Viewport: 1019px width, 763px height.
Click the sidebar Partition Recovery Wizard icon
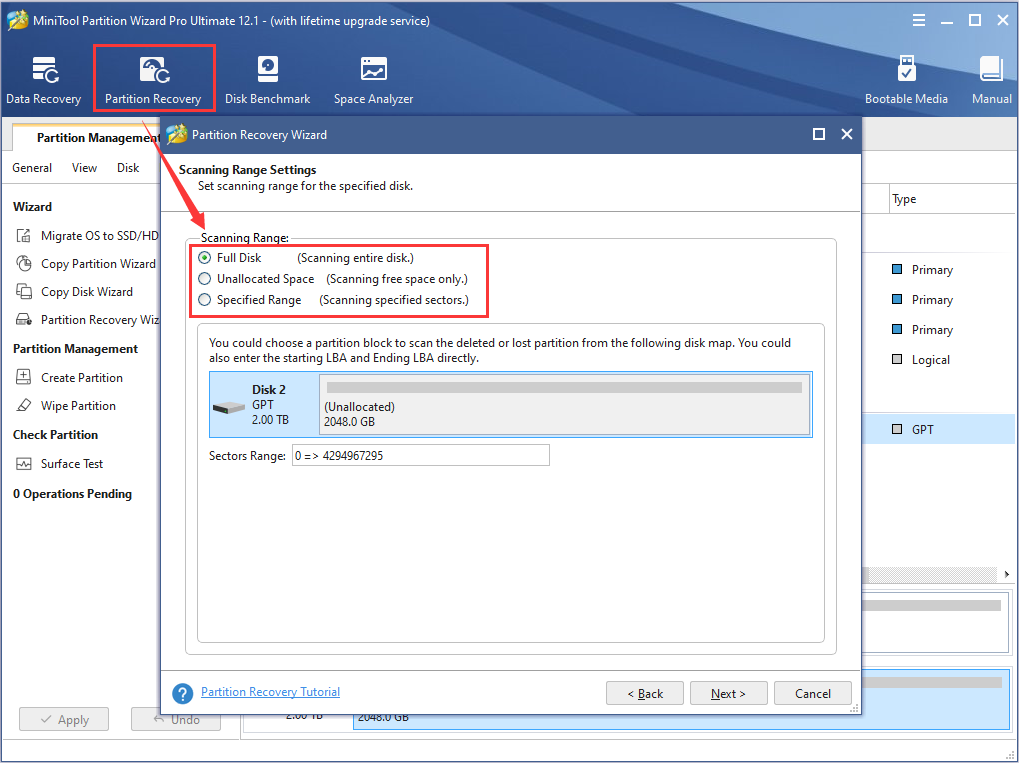click(x=24, y=319)
